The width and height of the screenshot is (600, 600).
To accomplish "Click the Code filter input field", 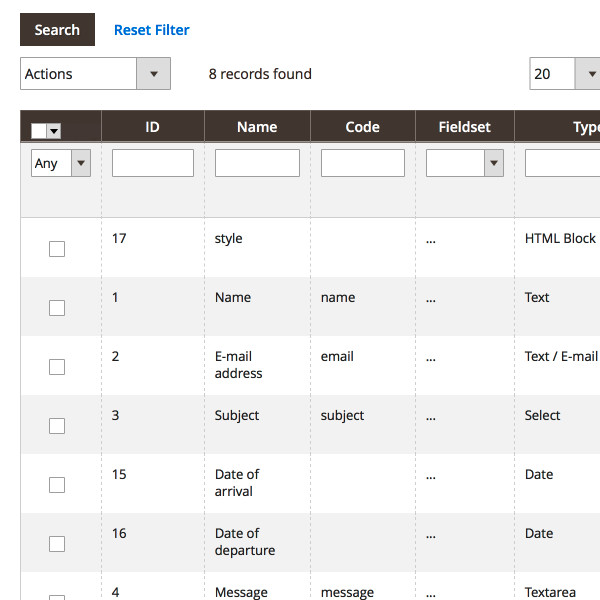I will (363, 163).
